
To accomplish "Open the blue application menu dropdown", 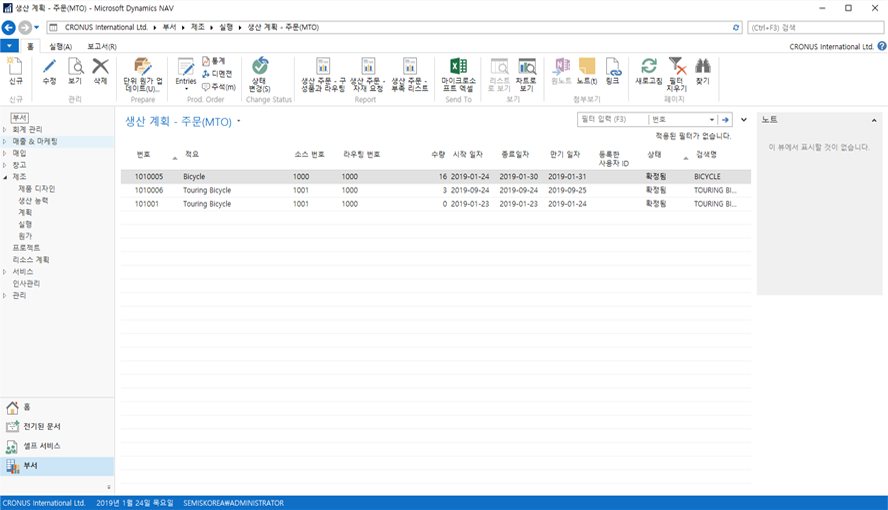I will (9, 46).
